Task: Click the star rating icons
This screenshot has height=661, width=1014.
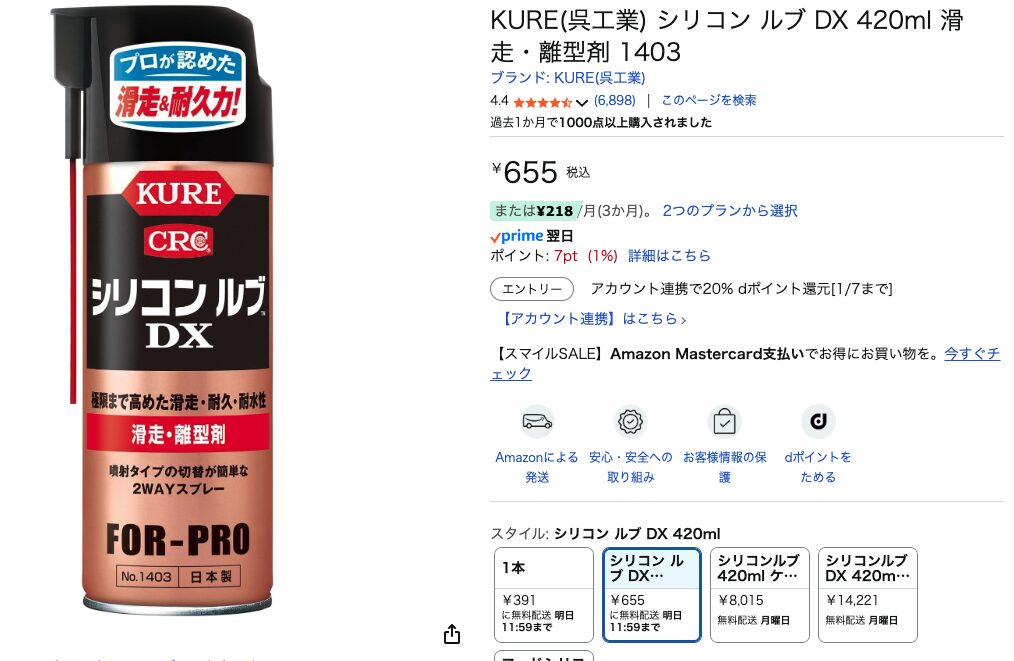Action: coord(543,102)
